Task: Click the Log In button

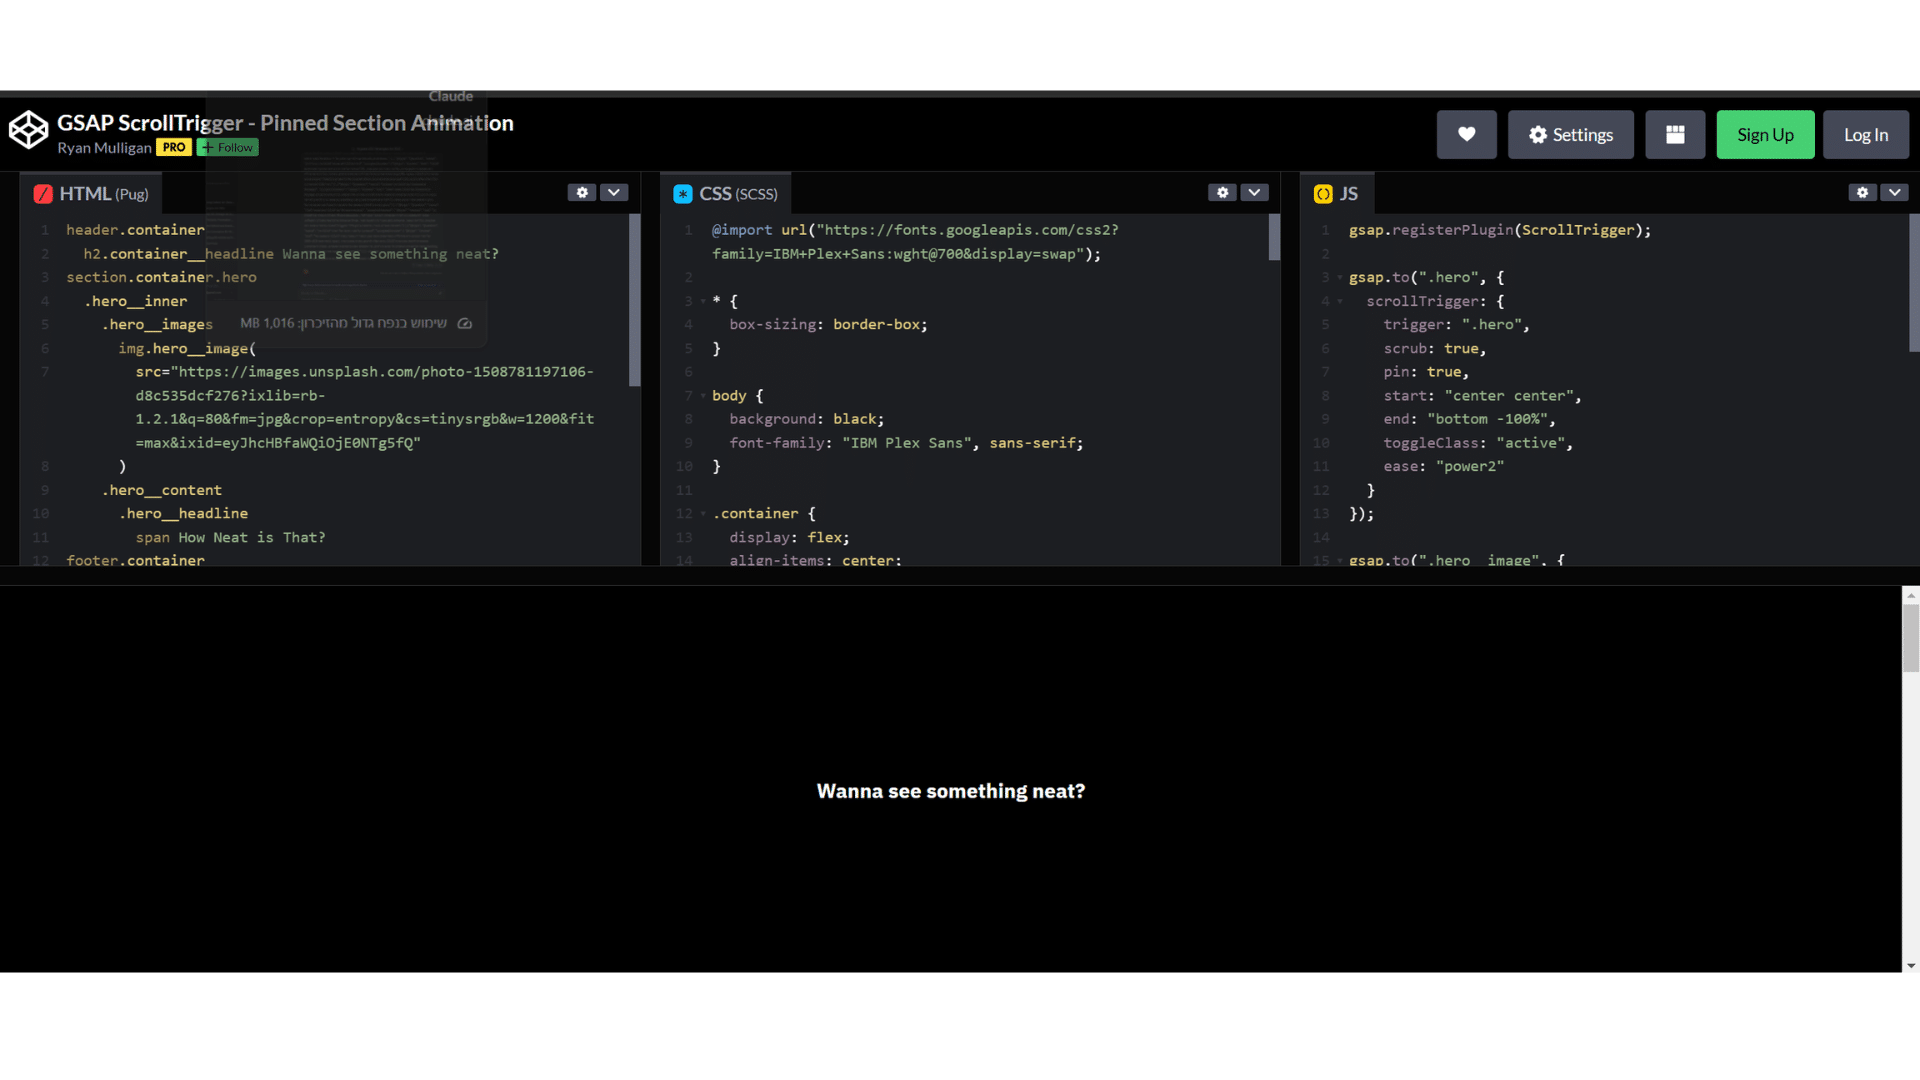Action: tap(1865, 135)
